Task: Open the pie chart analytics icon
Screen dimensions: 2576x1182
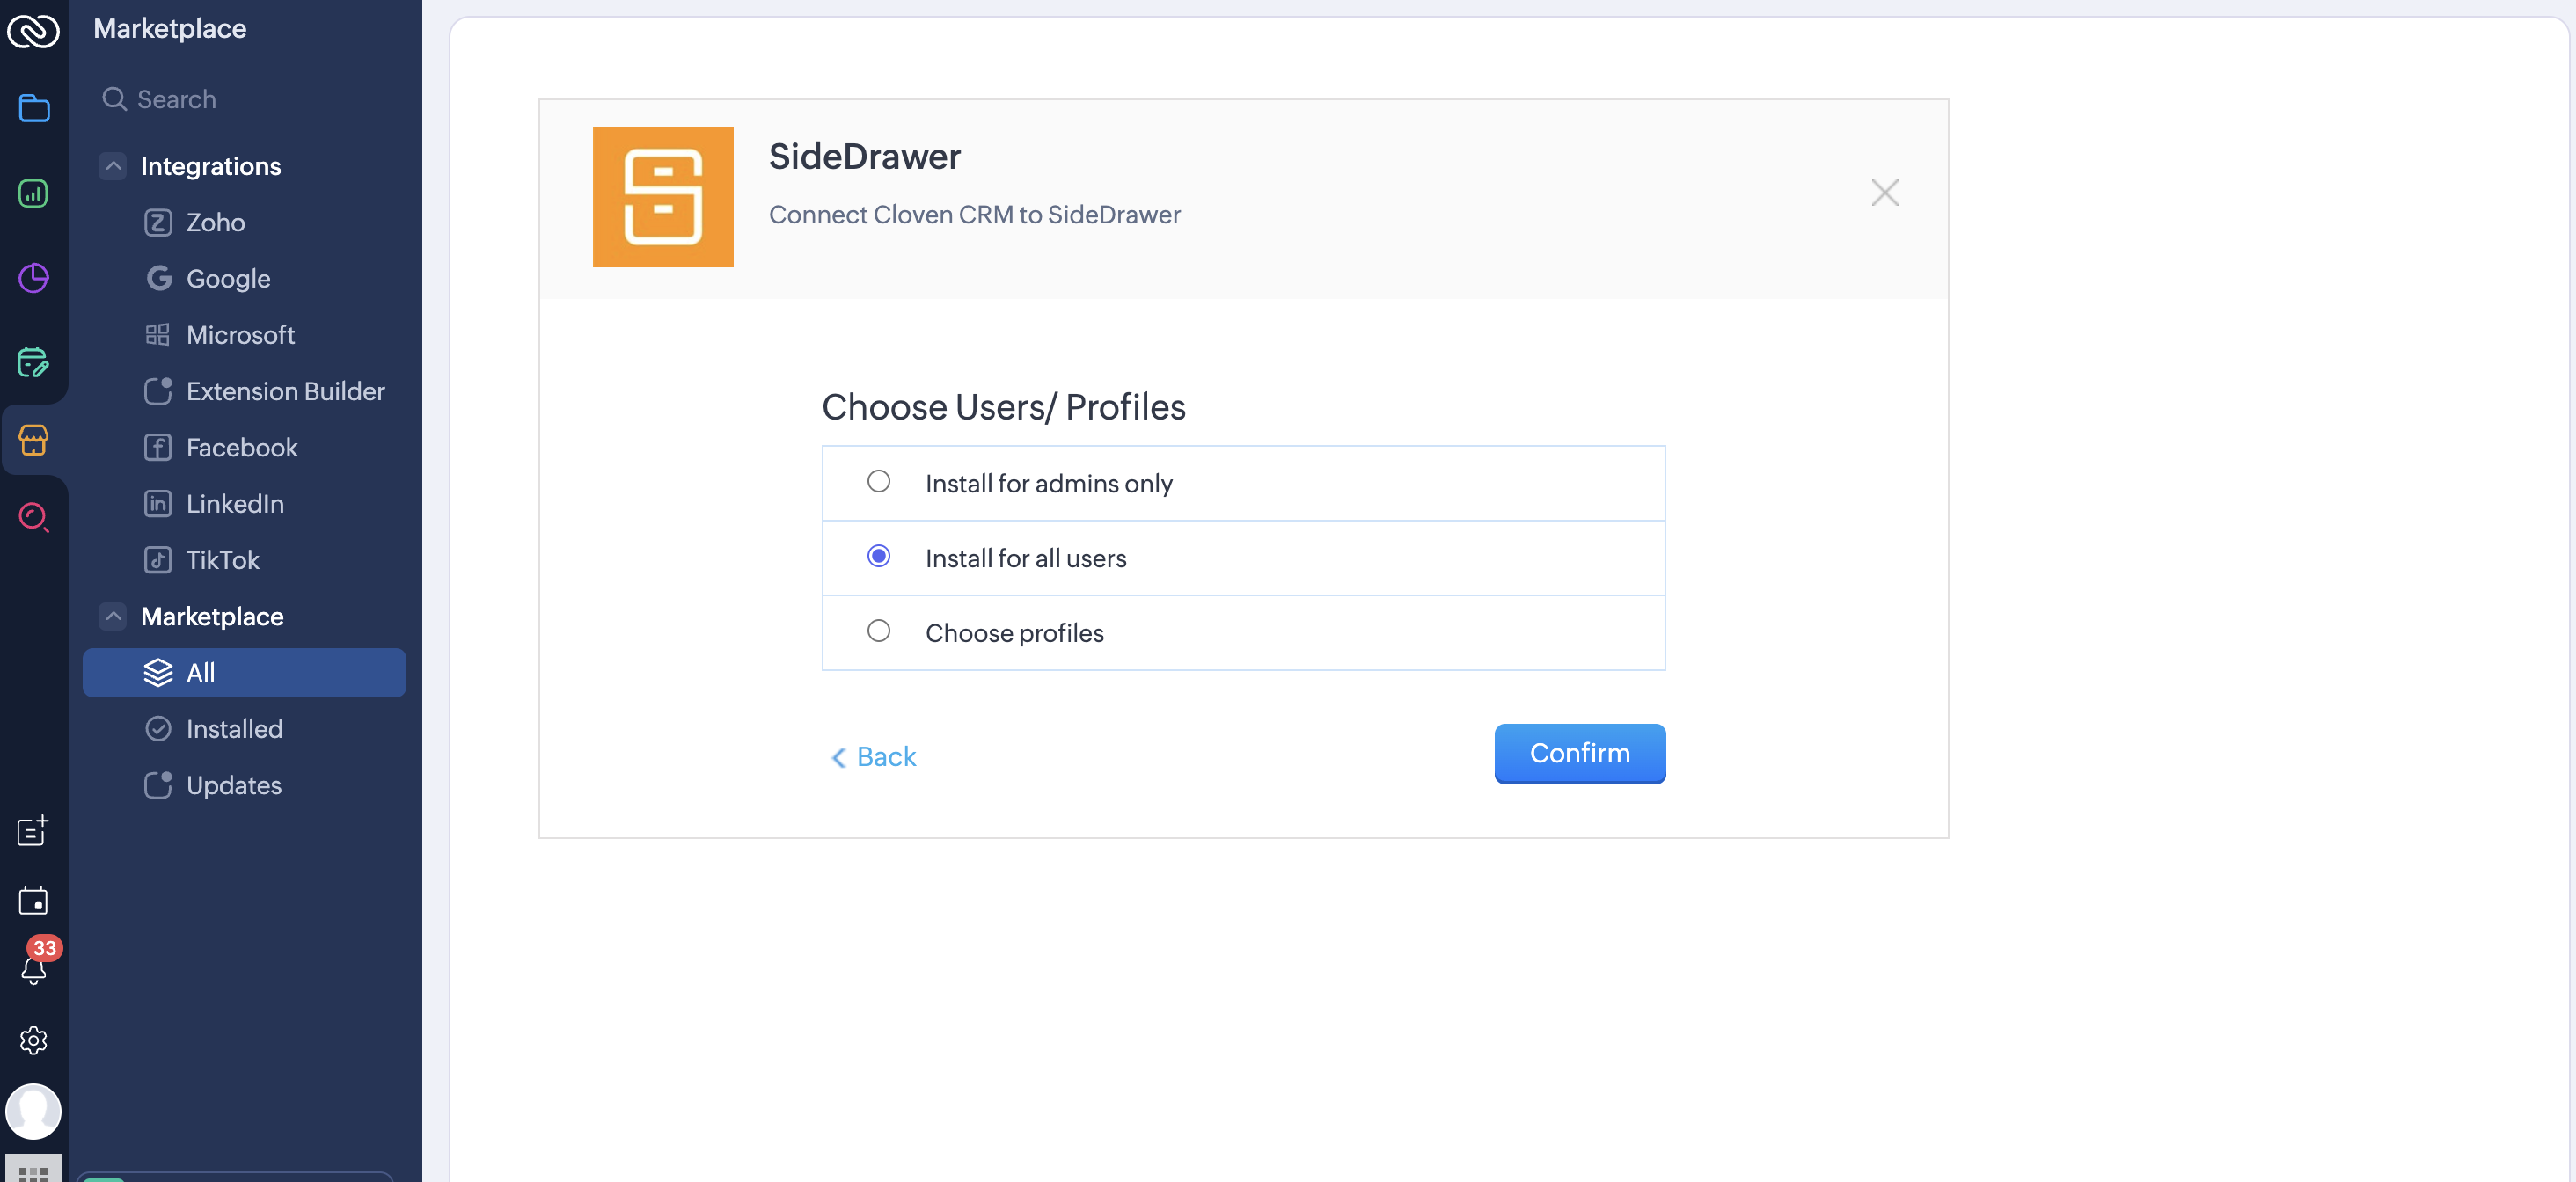Action: tap(33, 277)
